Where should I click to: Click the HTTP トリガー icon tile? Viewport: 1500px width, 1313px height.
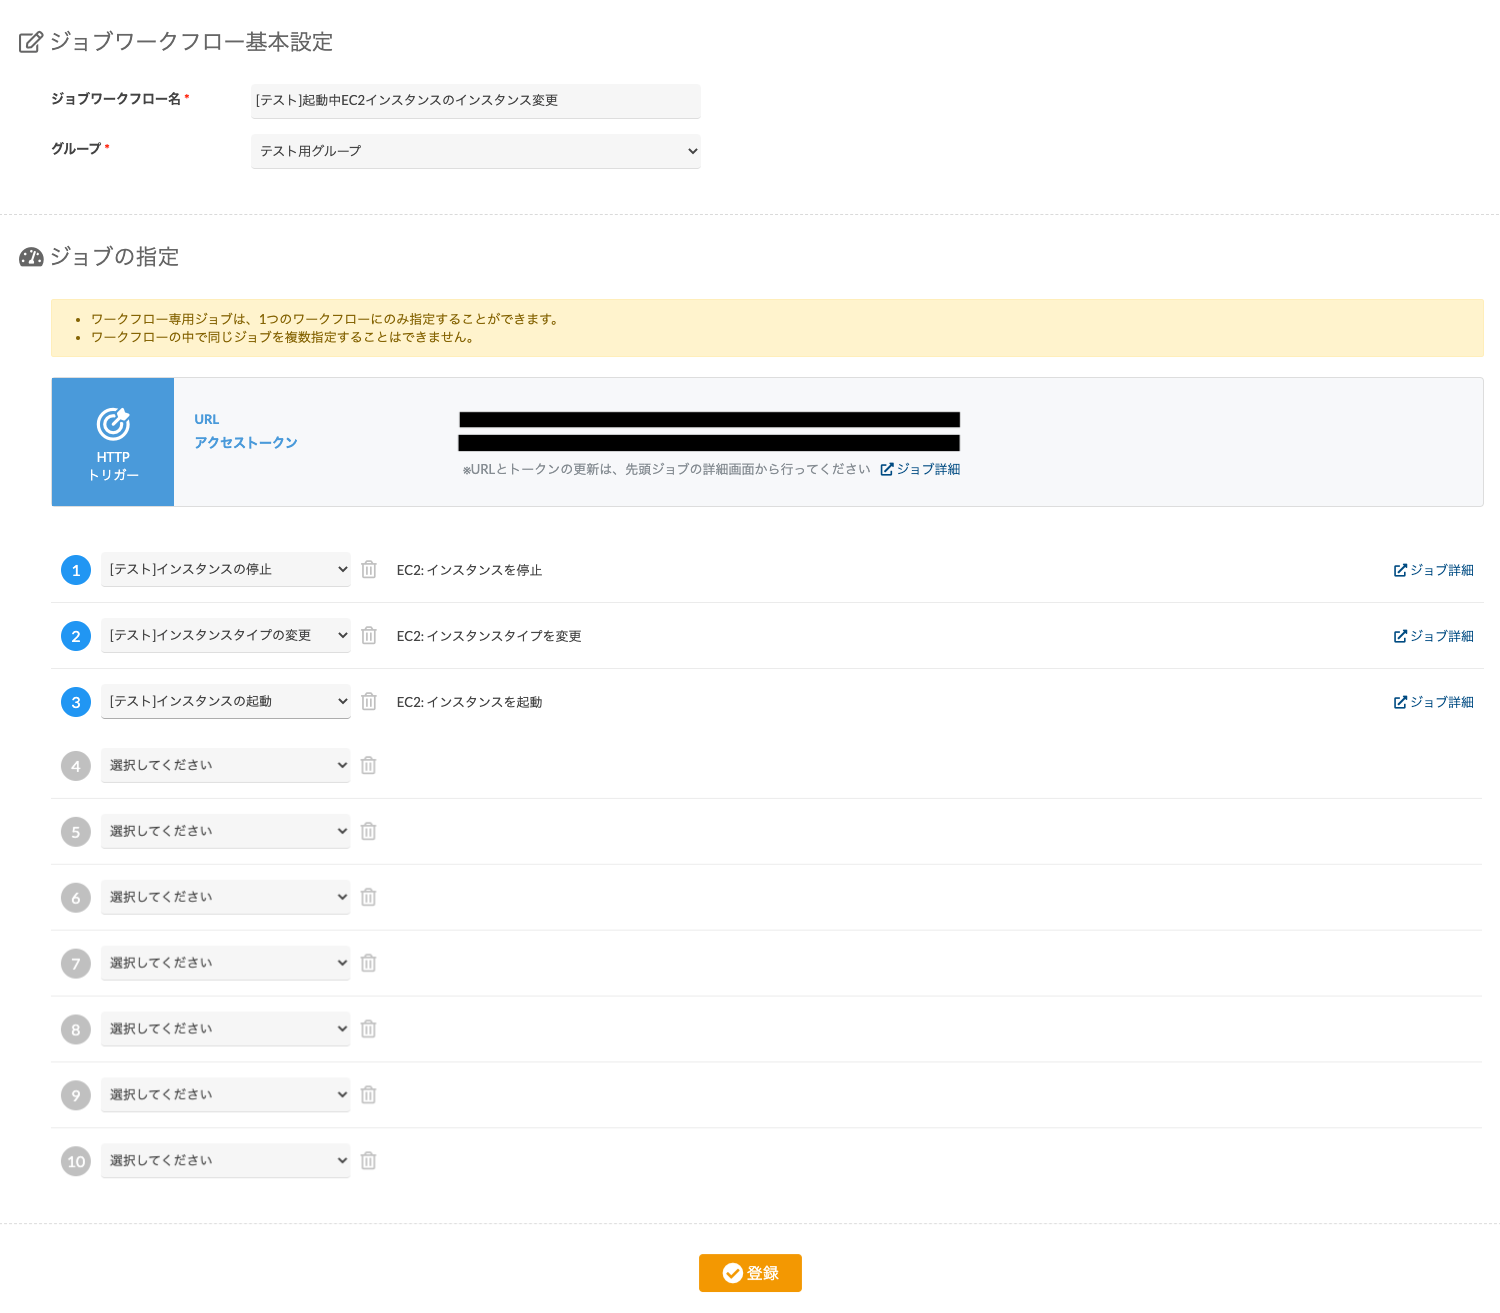coord(113,442)
